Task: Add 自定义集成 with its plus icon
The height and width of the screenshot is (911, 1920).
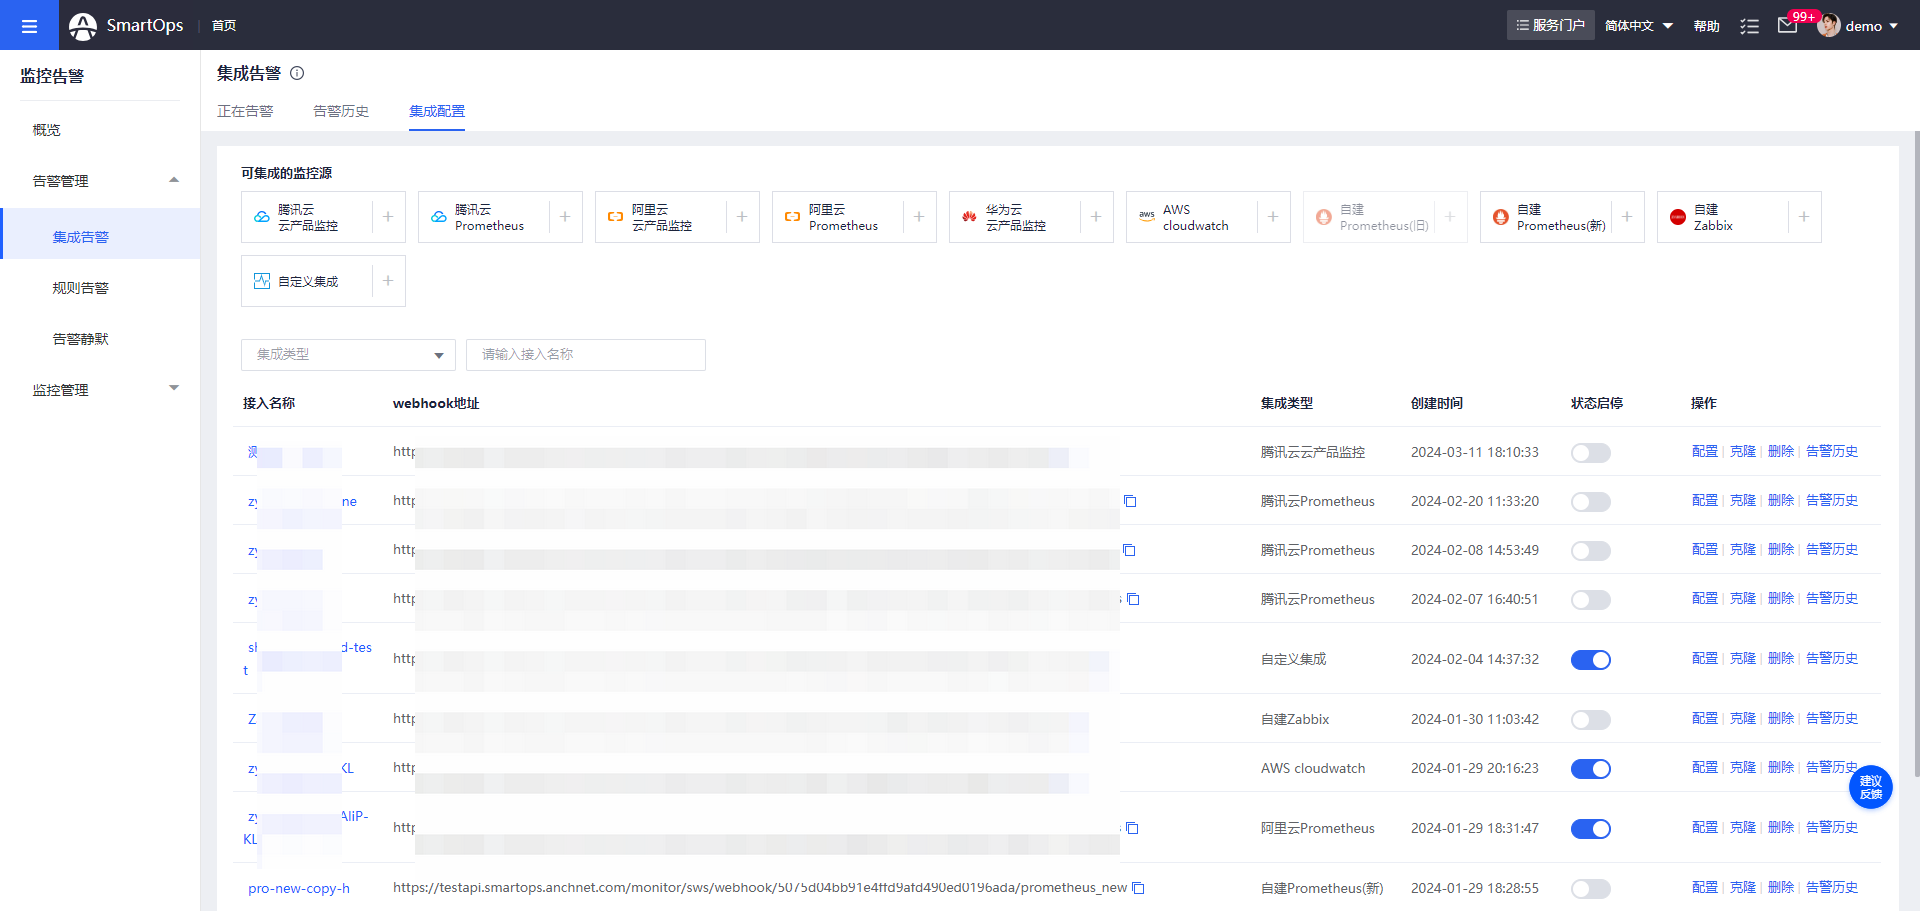Action: tap(388, 281)
